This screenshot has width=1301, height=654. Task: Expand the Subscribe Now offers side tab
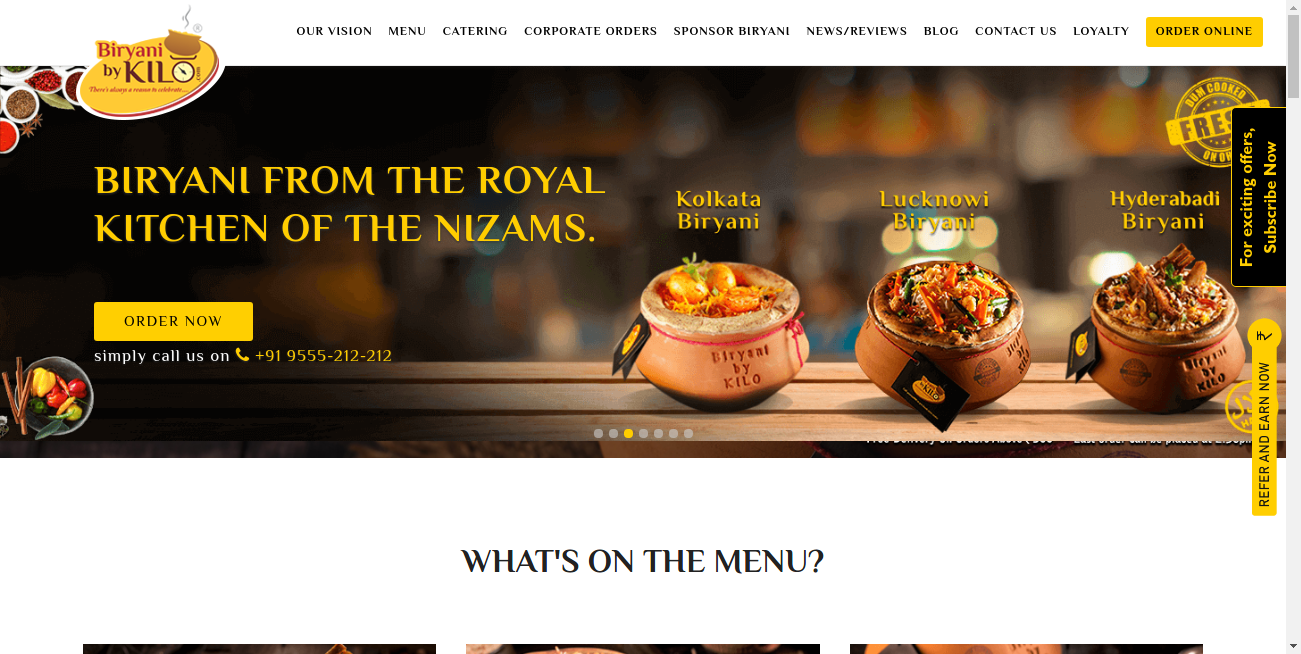pyautogui.click(x=1258, y=197)
